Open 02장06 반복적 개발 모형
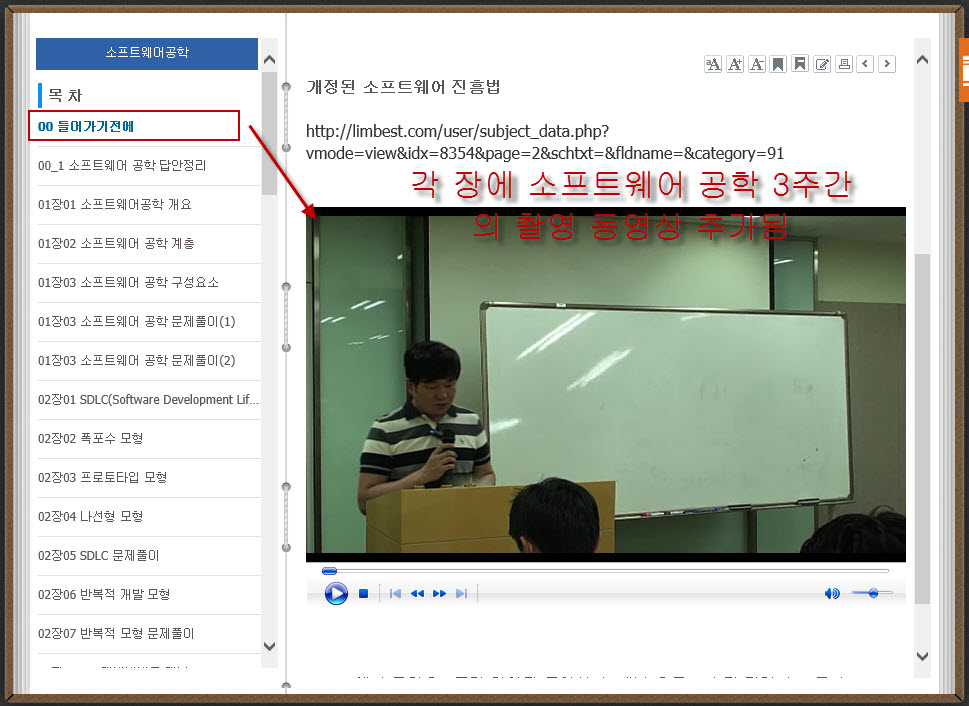This screenshot has width=969, height=706. [x=149, y=594]
